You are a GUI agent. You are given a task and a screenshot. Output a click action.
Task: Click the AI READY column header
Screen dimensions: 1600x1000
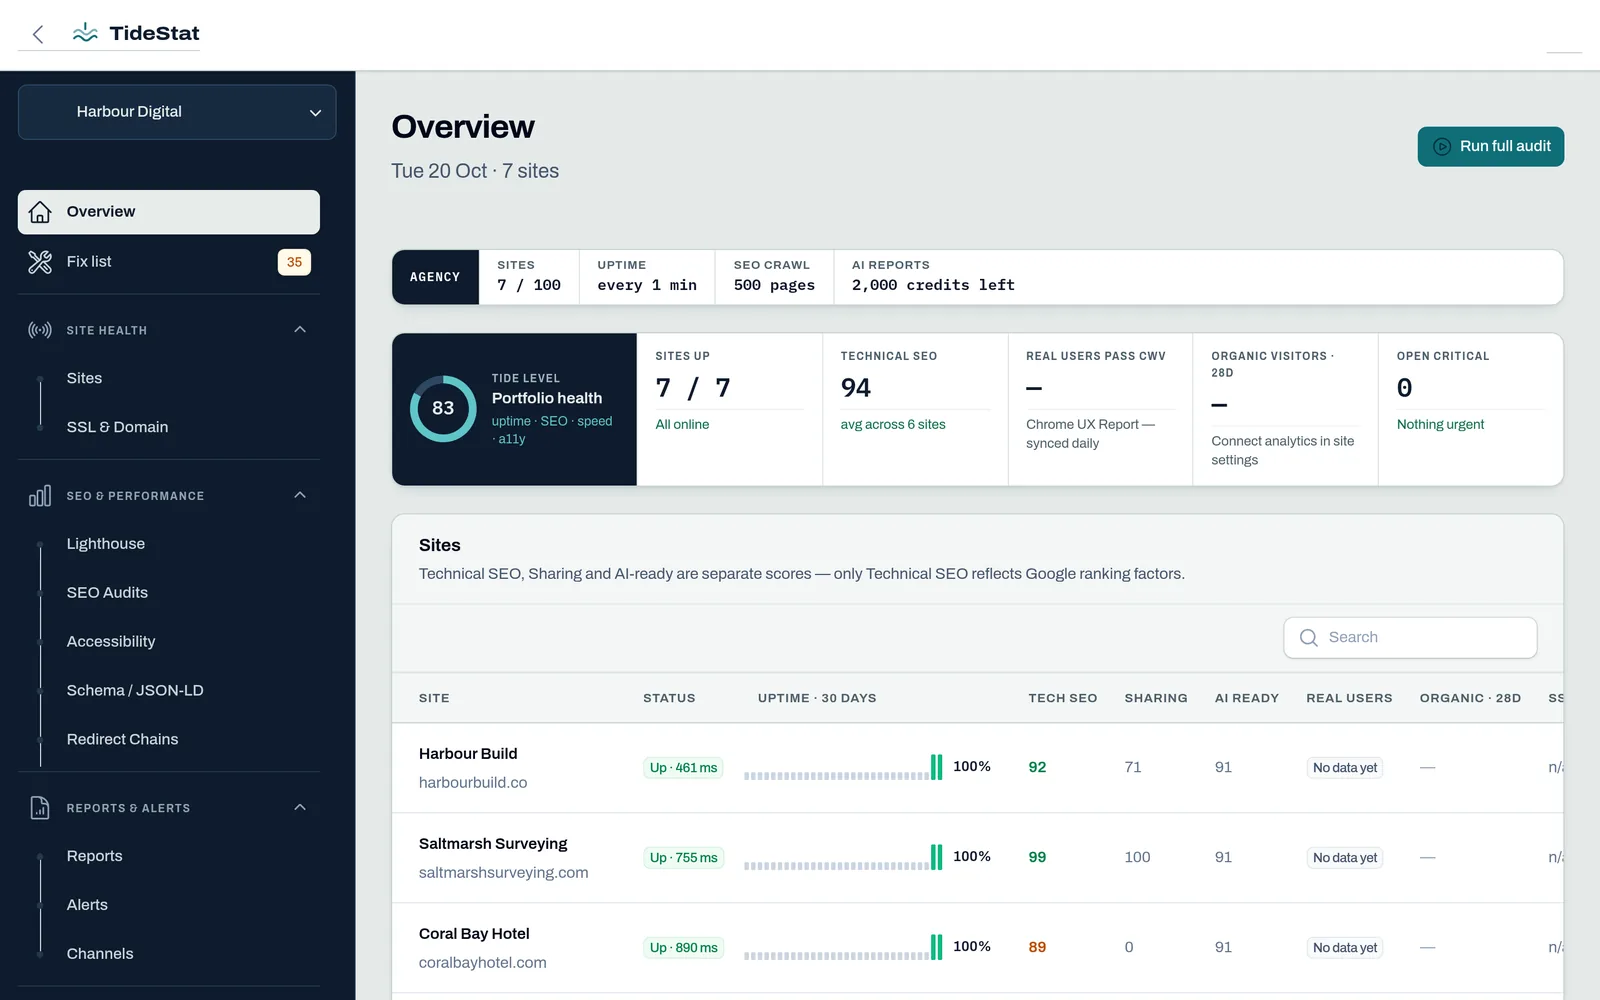coord(1246,698)
